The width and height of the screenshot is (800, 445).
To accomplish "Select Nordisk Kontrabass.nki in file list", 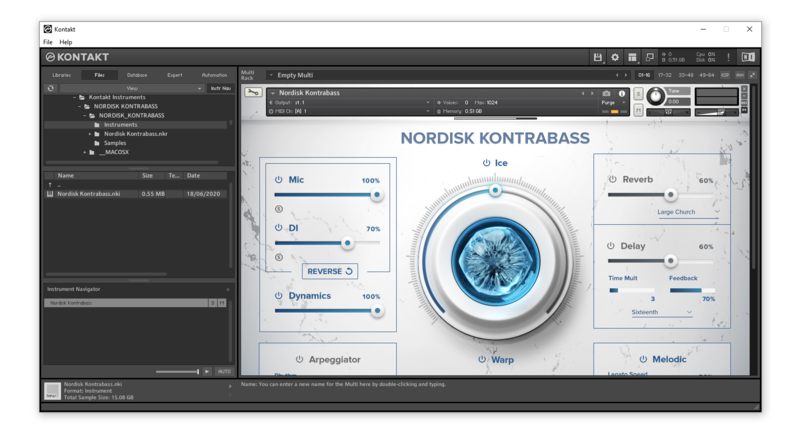I will [x=88, y=193].
